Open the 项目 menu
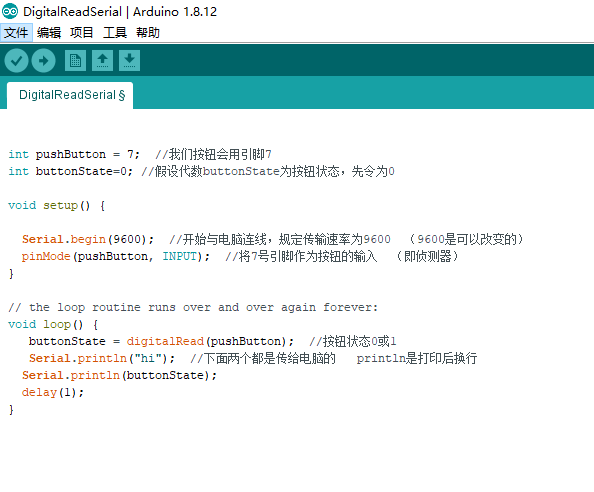Screen dimensions: 594x492 click(81, 33)
